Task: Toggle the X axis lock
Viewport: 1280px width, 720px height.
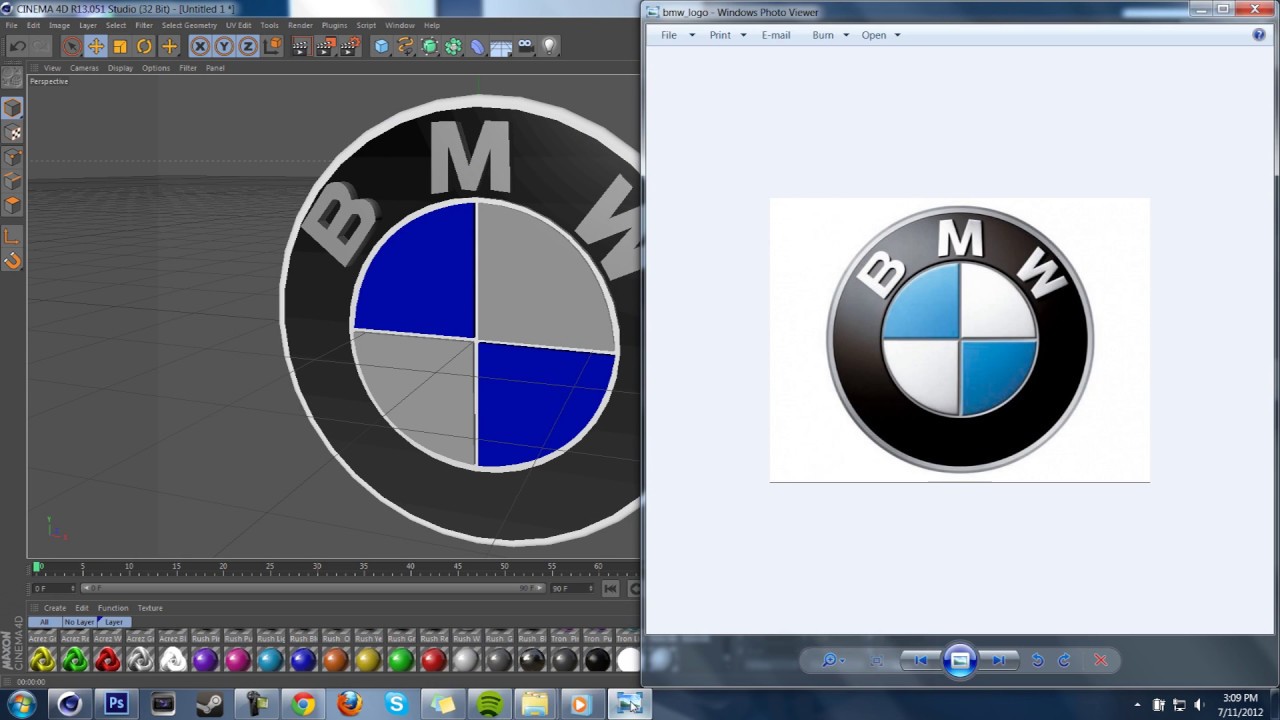Action: pos(200,46)
